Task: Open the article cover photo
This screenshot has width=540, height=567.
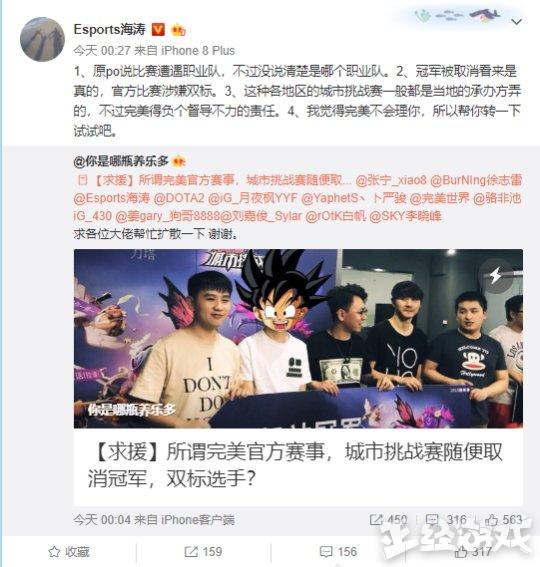Action: 298,338
